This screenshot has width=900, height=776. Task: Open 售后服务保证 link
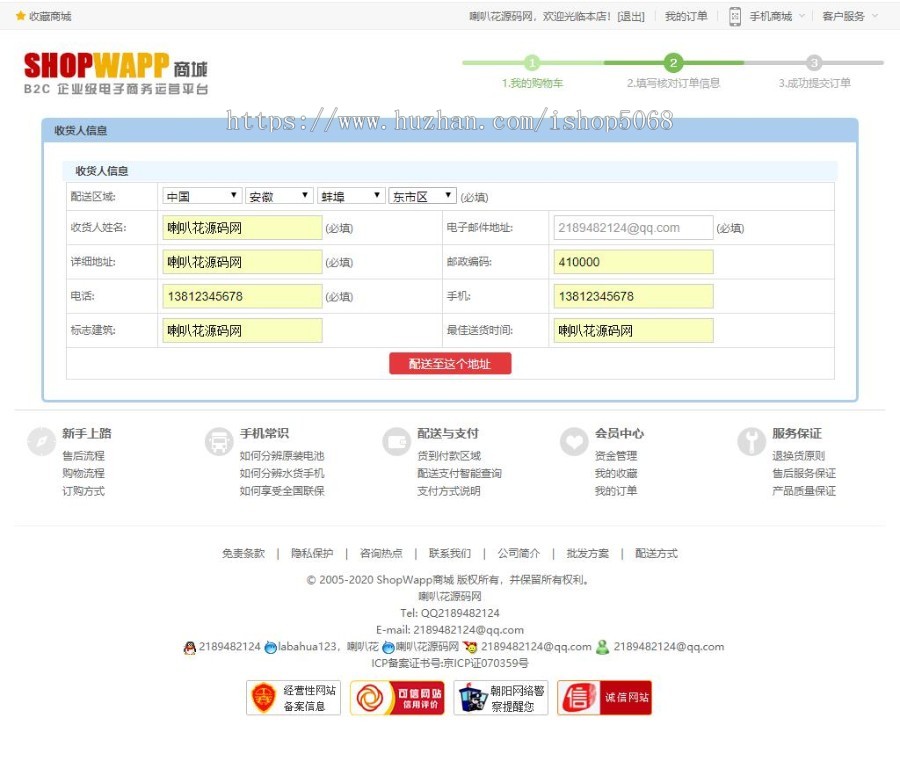tap(804, 473)
